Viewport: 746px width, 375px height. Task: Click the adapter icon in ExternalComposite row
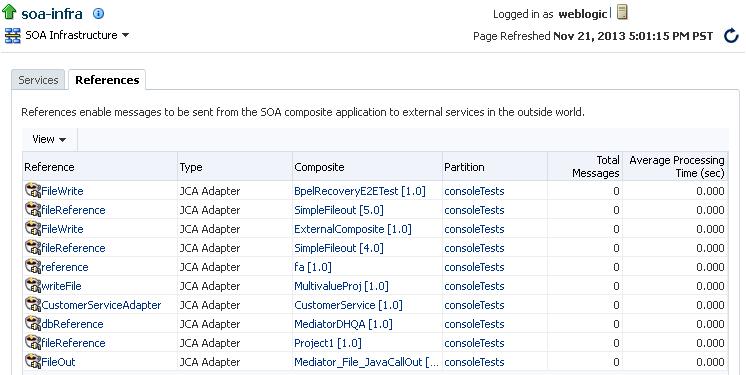tap(33, 228)
